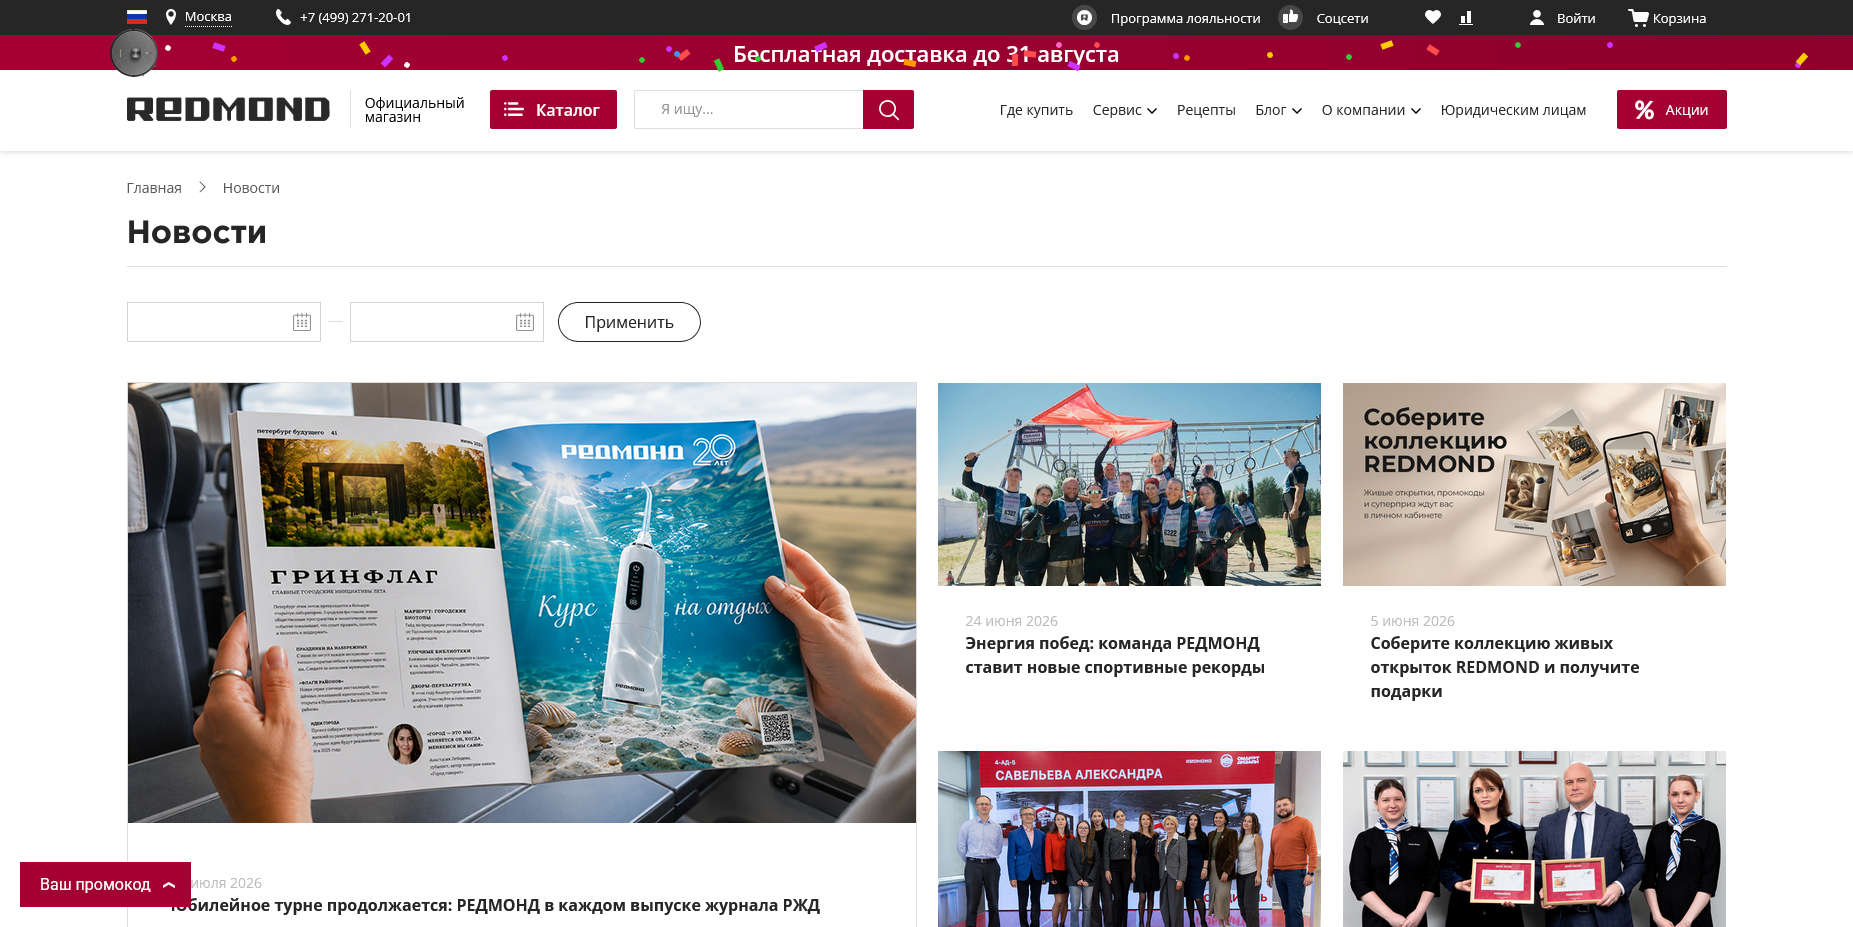Click the Применить filter button

tap(629, 322)
